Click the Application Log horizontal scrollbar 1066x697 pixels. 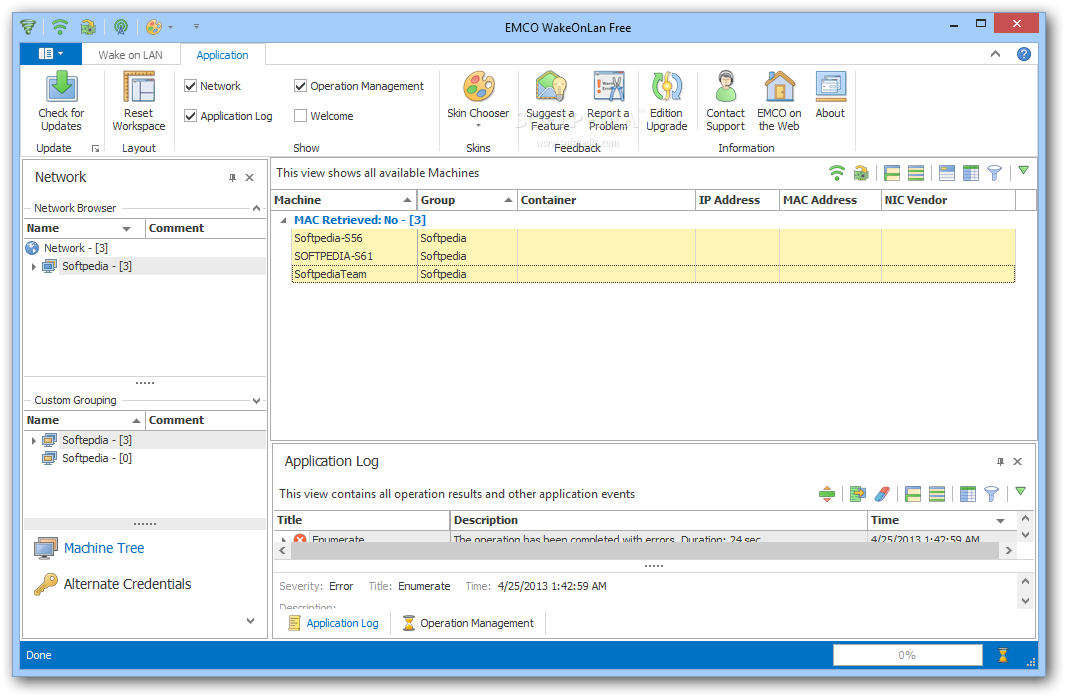(646, 550)
